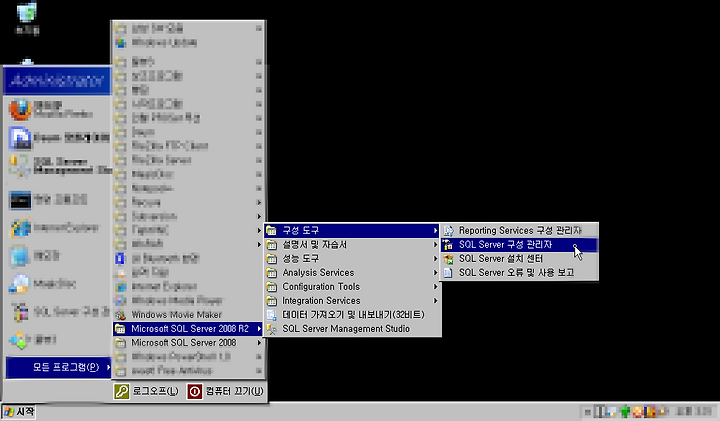Launch SQL Server 구성 관리자
Screen dimensions: 720x421
(x=519, y=245)
